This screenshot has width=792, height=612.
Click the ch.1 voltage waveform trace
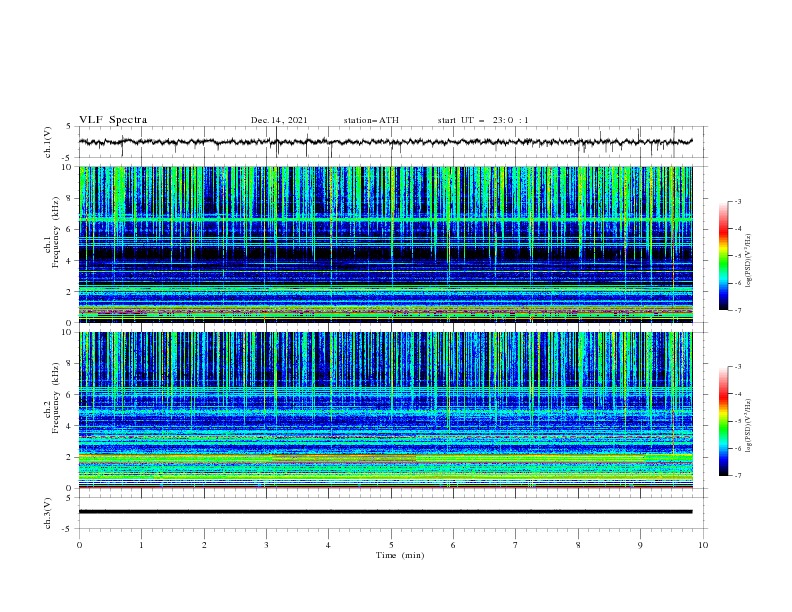tap(385, 142)
